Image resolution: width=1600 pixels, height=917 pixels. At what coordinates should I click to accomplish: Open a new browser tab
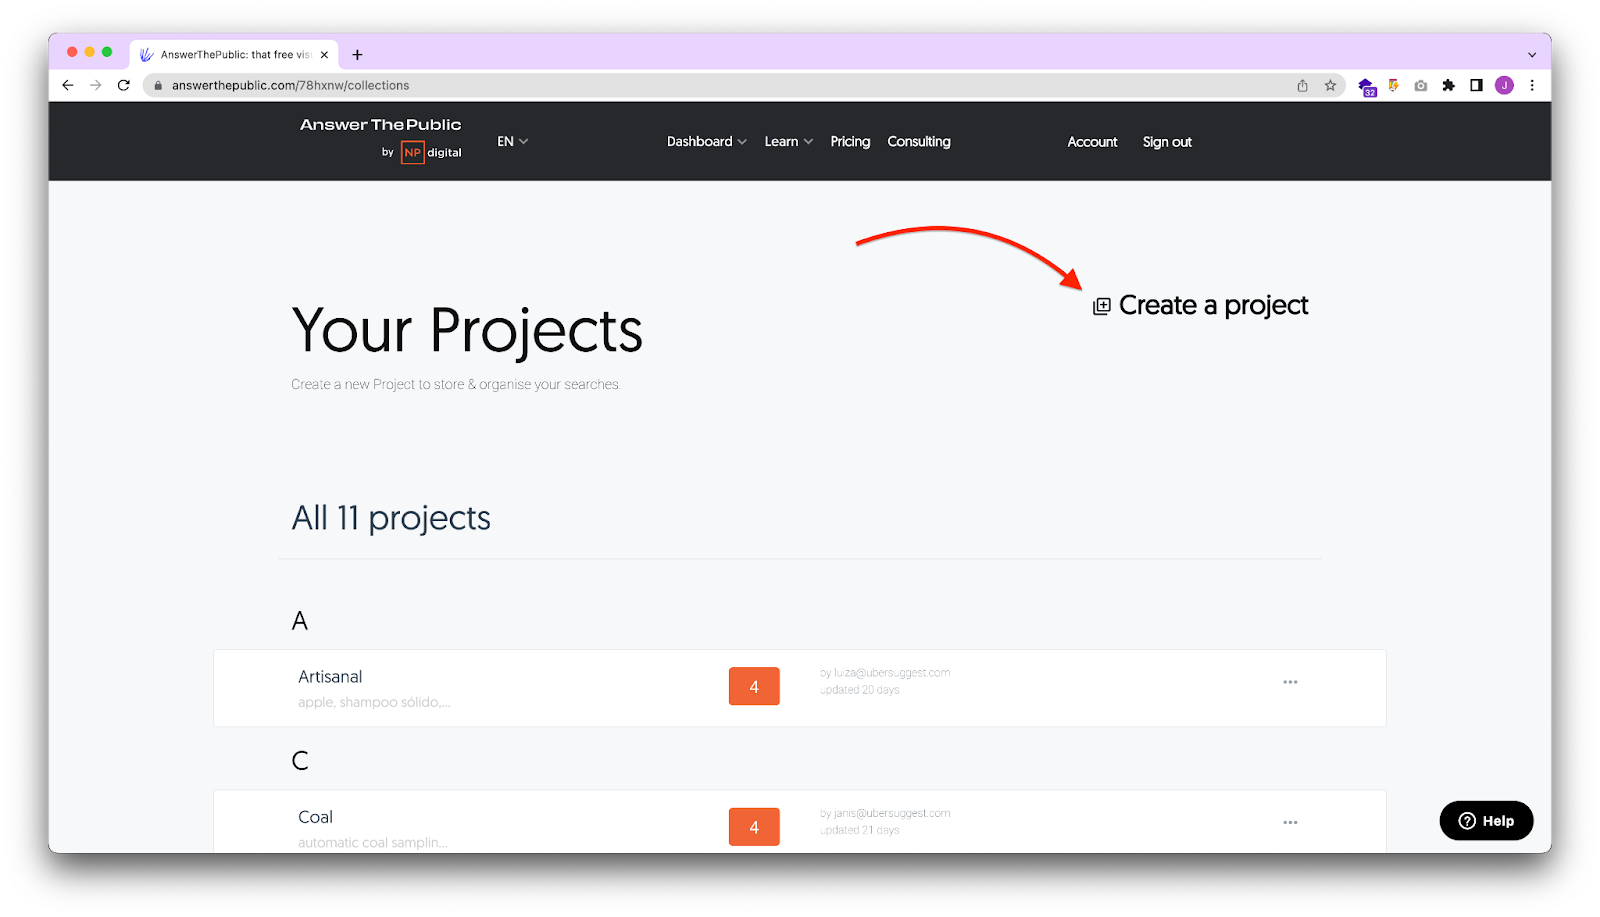coord(357,55)
